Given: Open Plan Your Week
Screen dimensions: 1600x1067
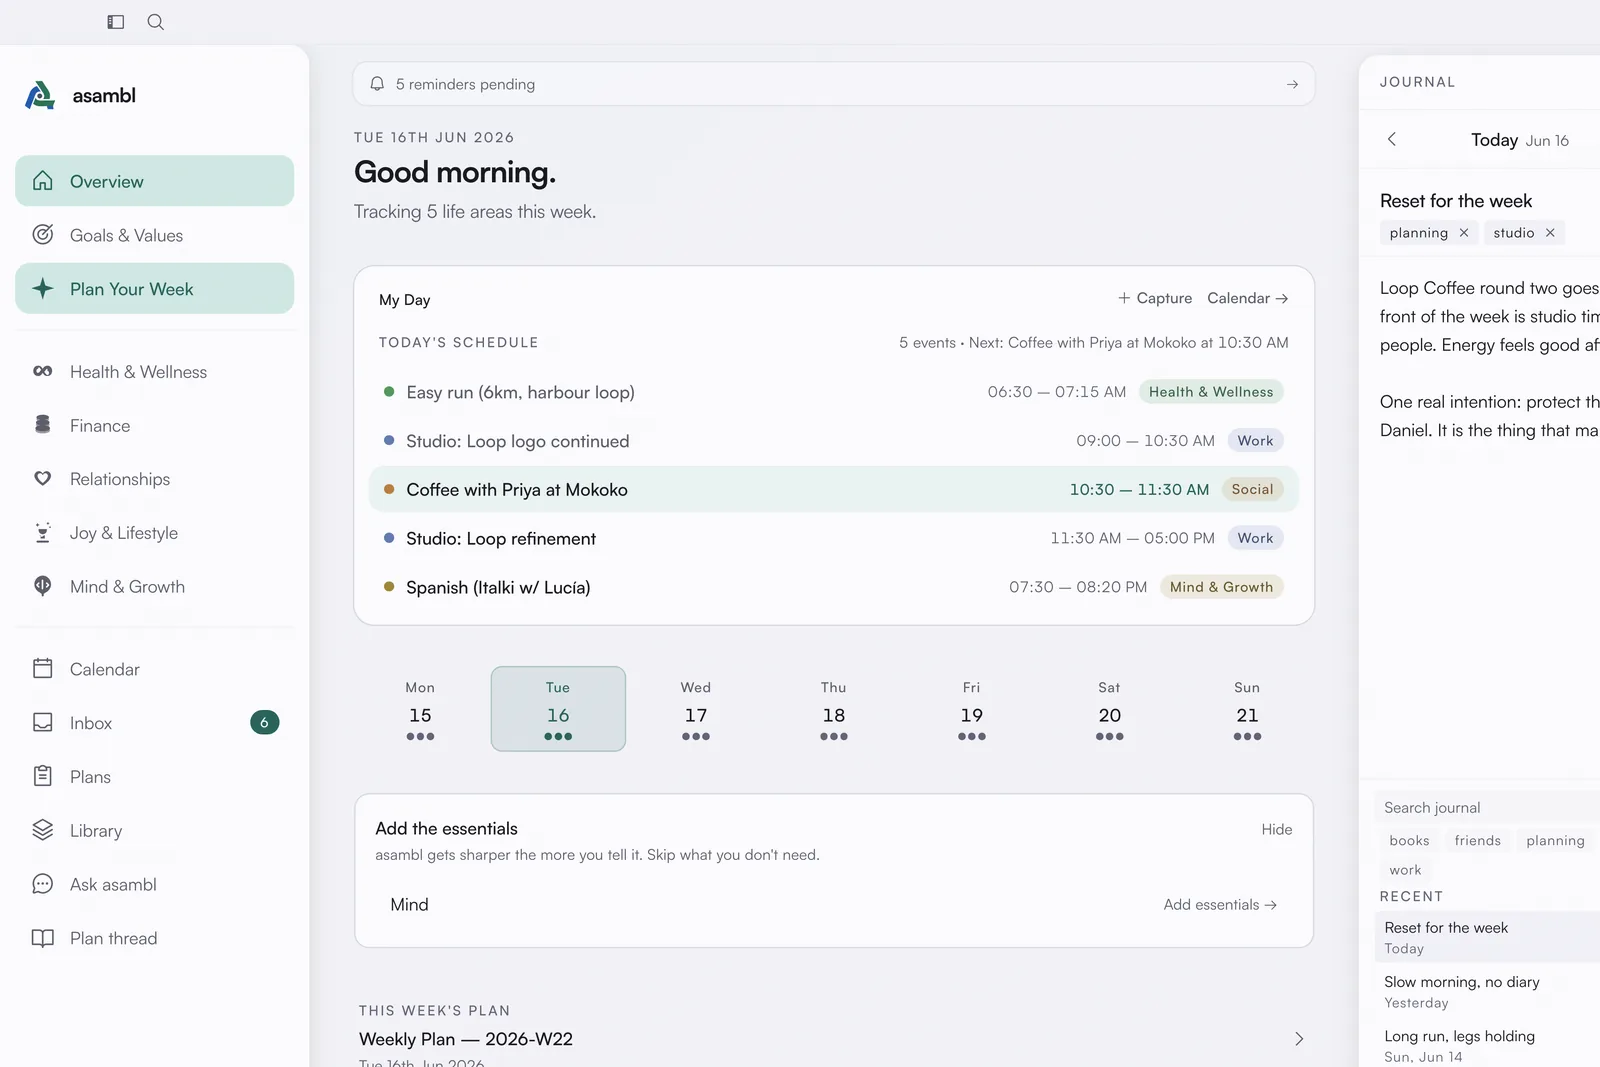Looking at the screenshot, I should 155,289.
